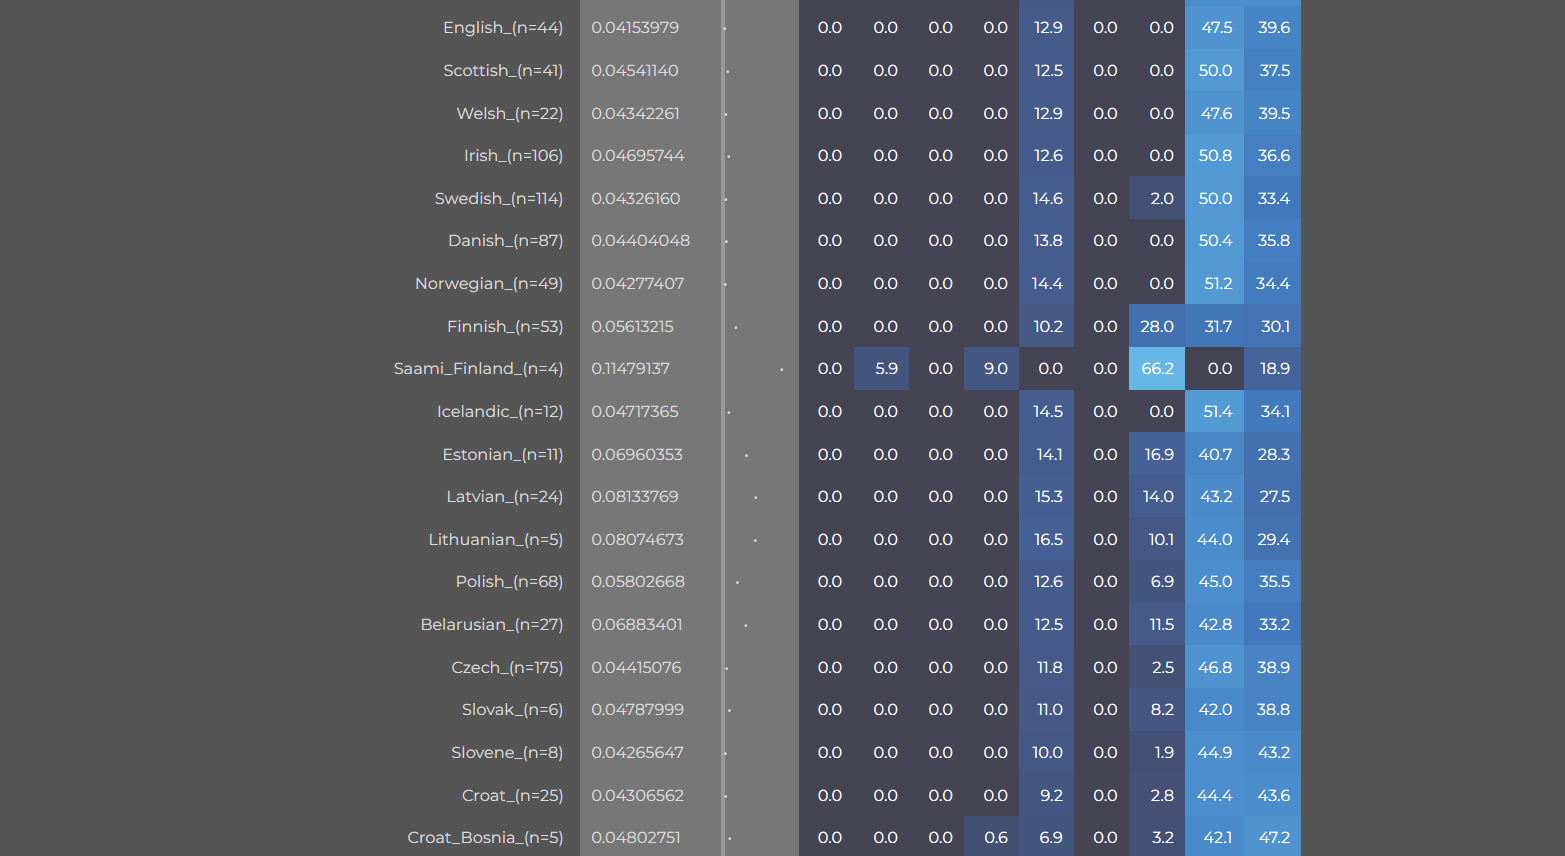1565x856 pixels.
Task: Click the 11.5 cell in Belarusian row
Action: point(1157,625)
